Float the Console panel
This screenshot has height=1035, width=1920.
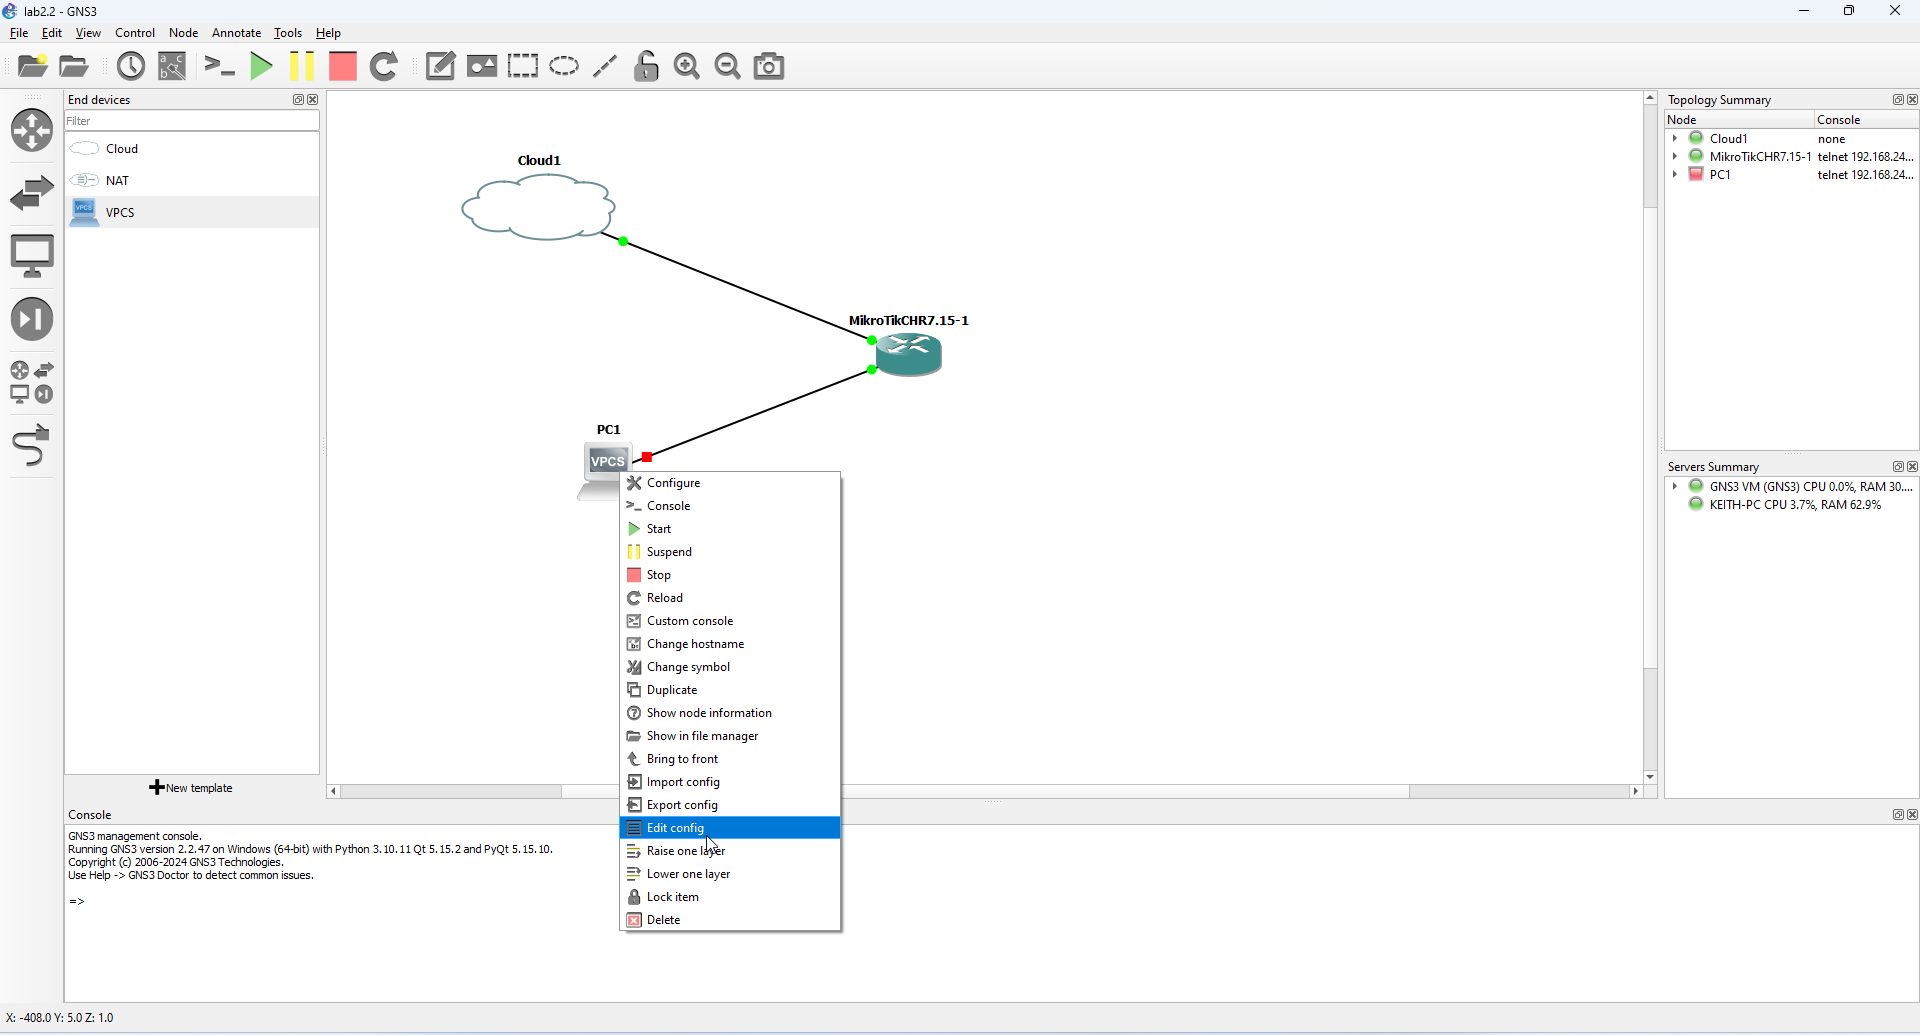pos(1897,815)
